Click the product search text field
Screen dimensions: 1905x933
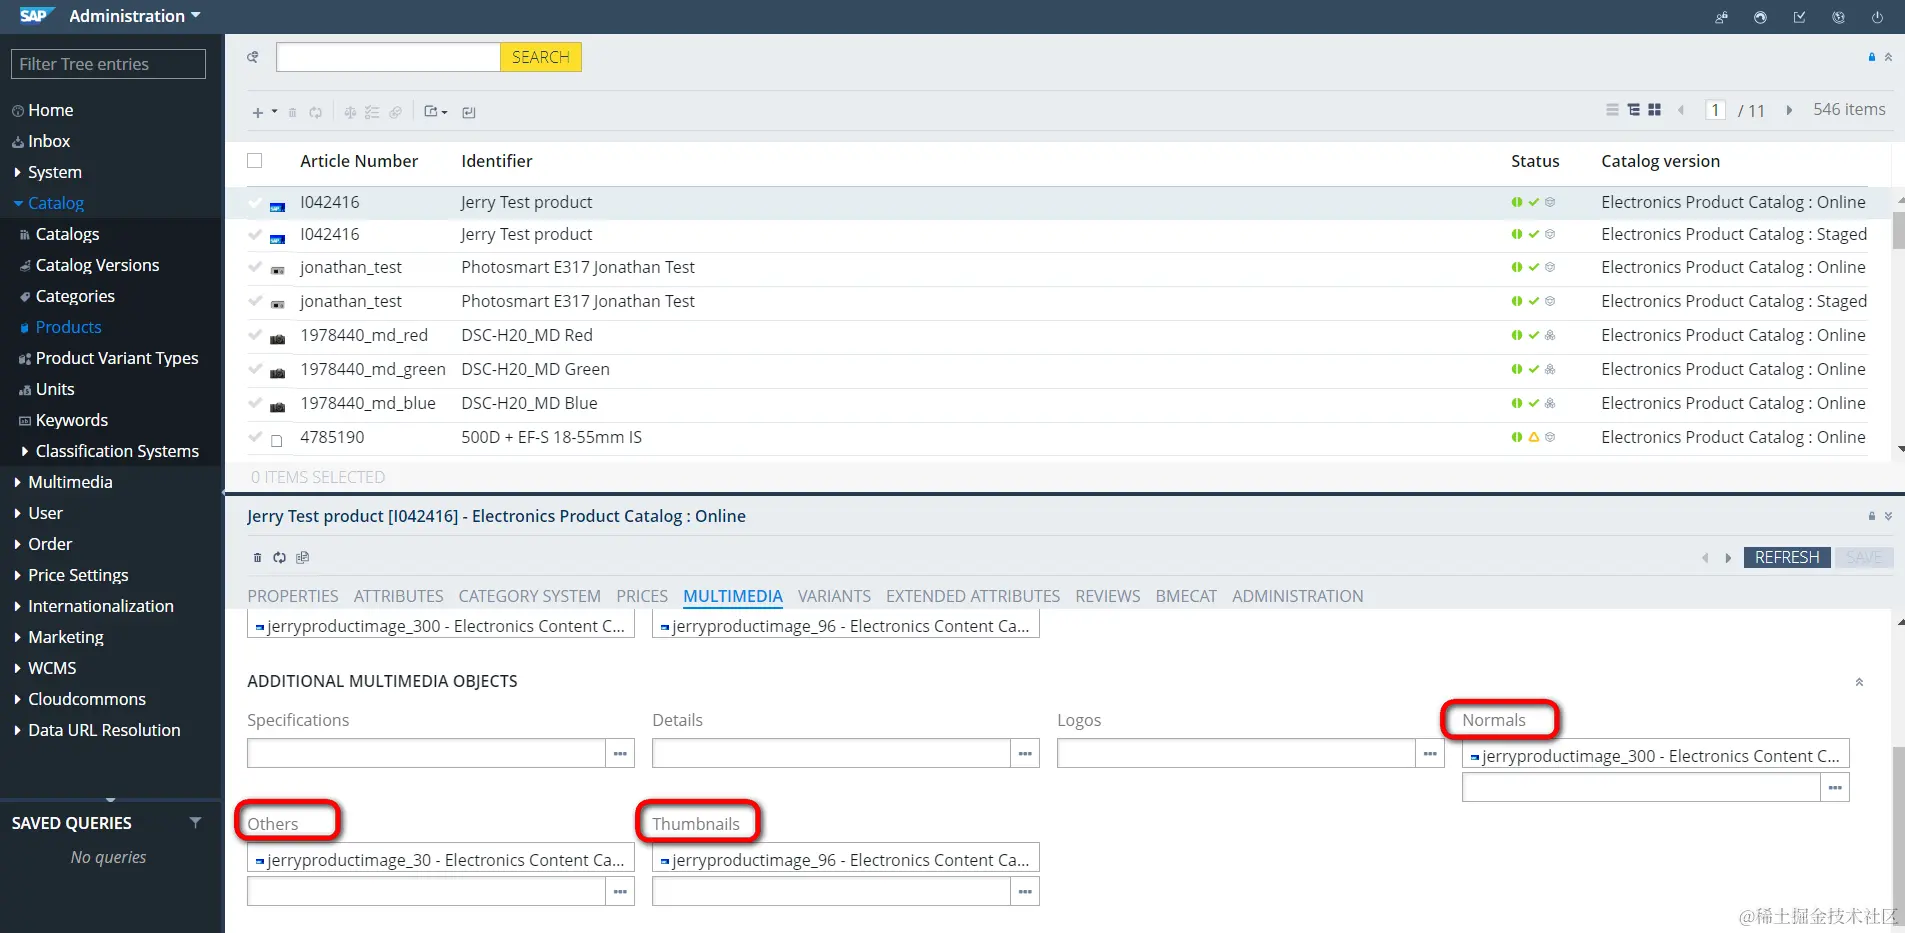tap(388, 57)
